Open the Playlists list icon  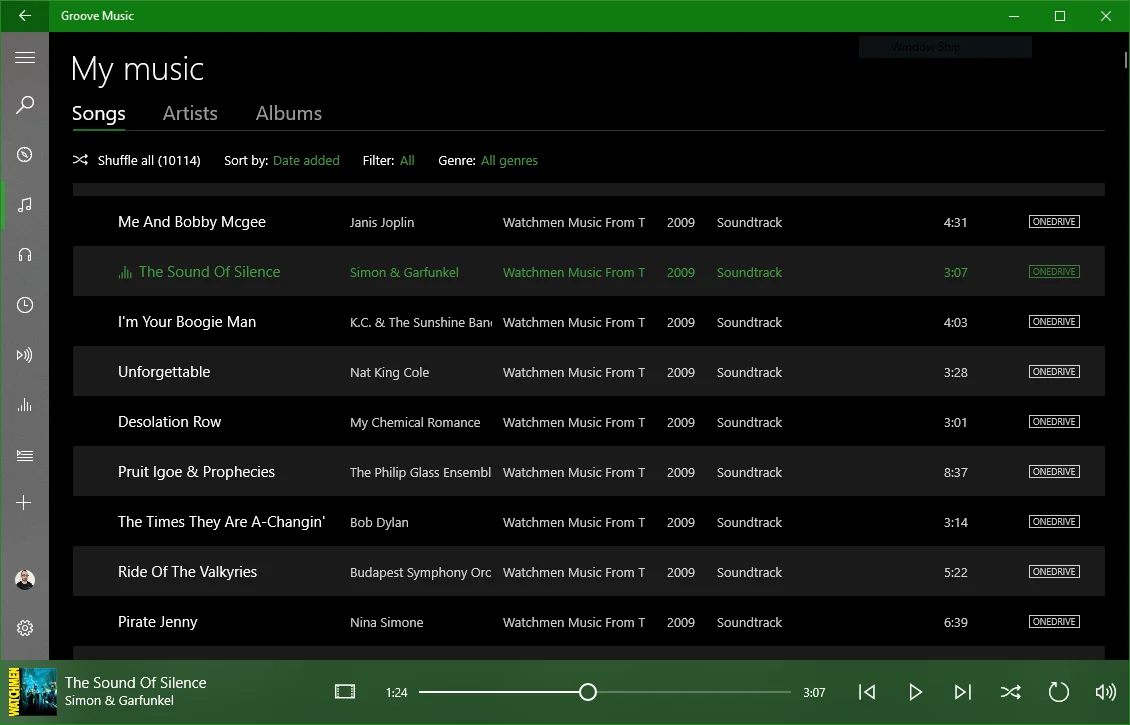click(x=25, y=455)
